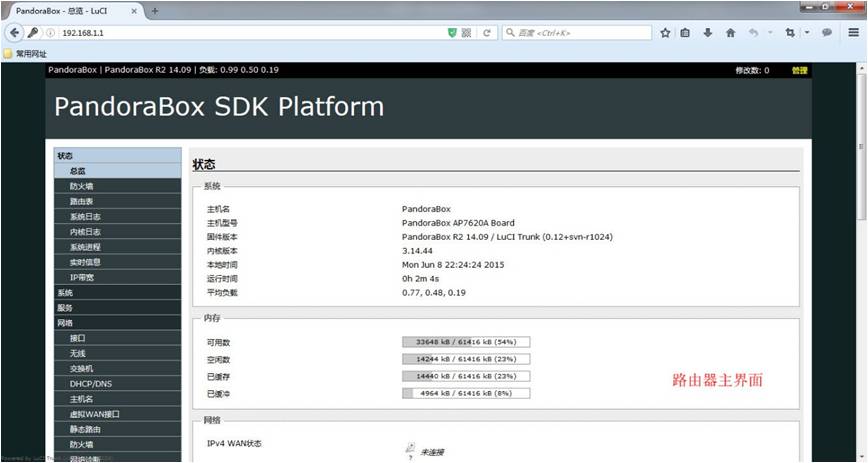
Task: Click load average 0.77, 0.48, 0.19
Action: pyautogui.click(x=433, y=292)
